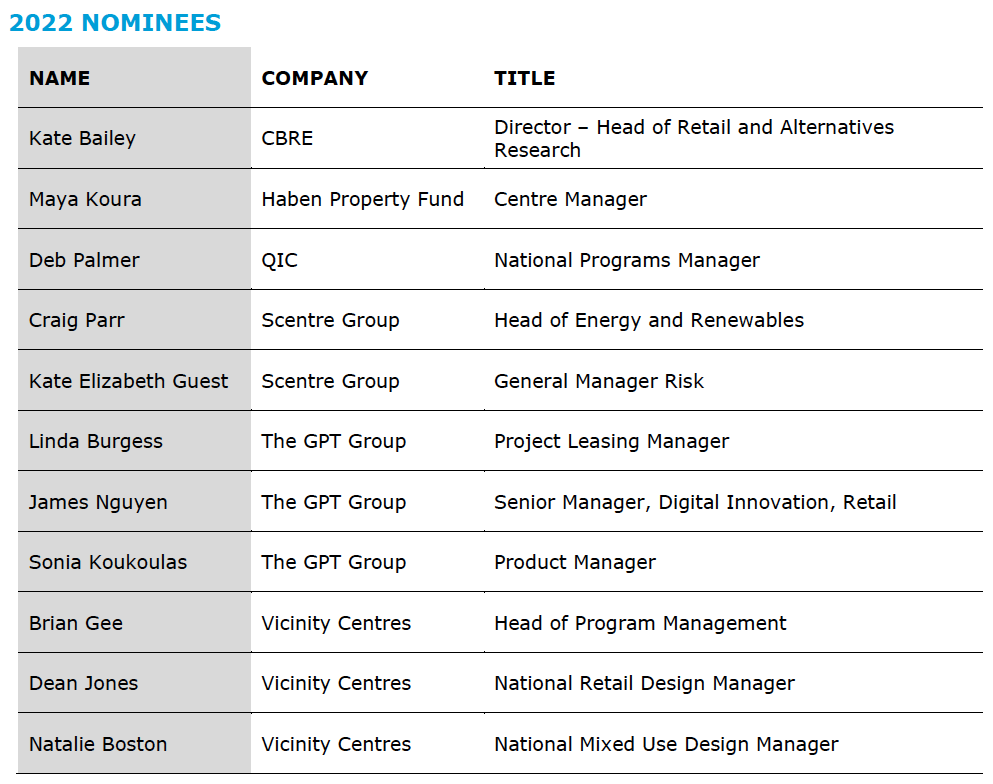Click Head of Energy and Renewables
The height and width of the screenshot is (784, 993).
[649, 321]
